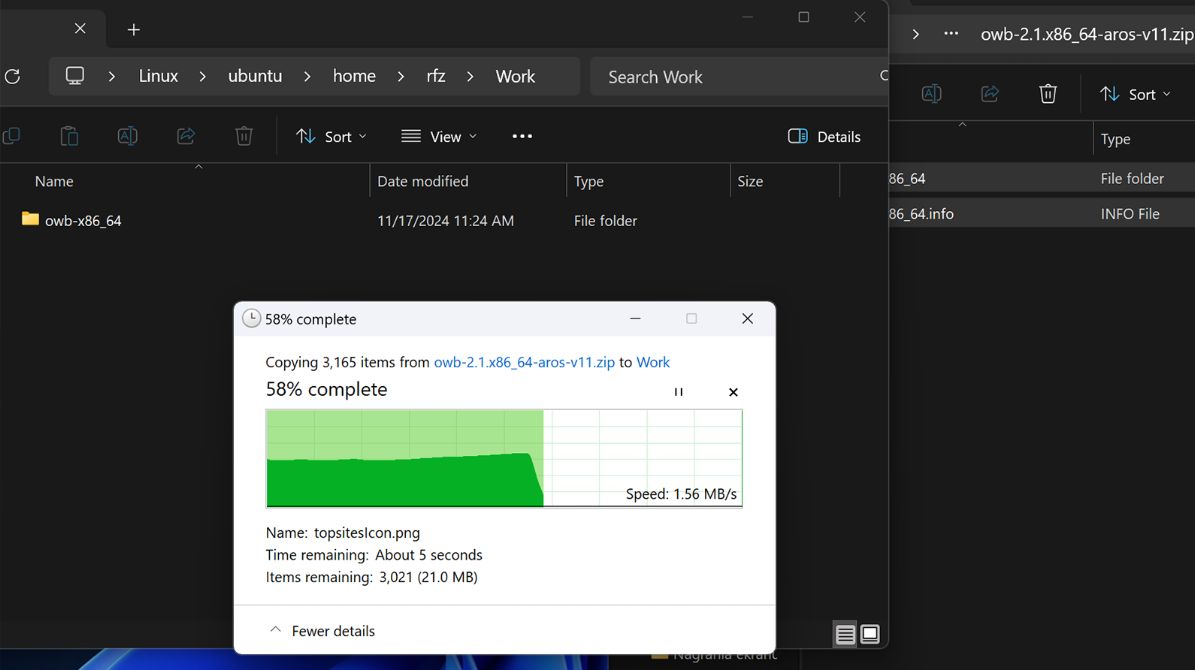Click the Copy icon in Work window toolbar

pyautogui.click(x=11, y=136)
